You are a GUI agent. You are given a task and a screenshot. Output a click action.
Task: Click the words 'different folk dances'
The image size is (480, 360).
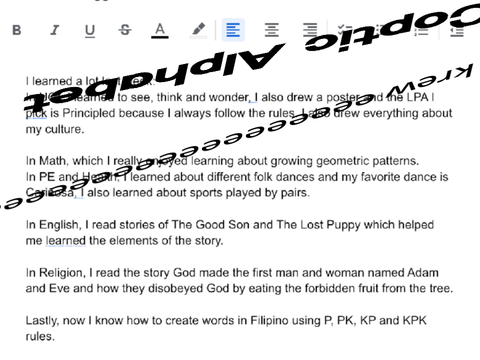pos(260,177)
